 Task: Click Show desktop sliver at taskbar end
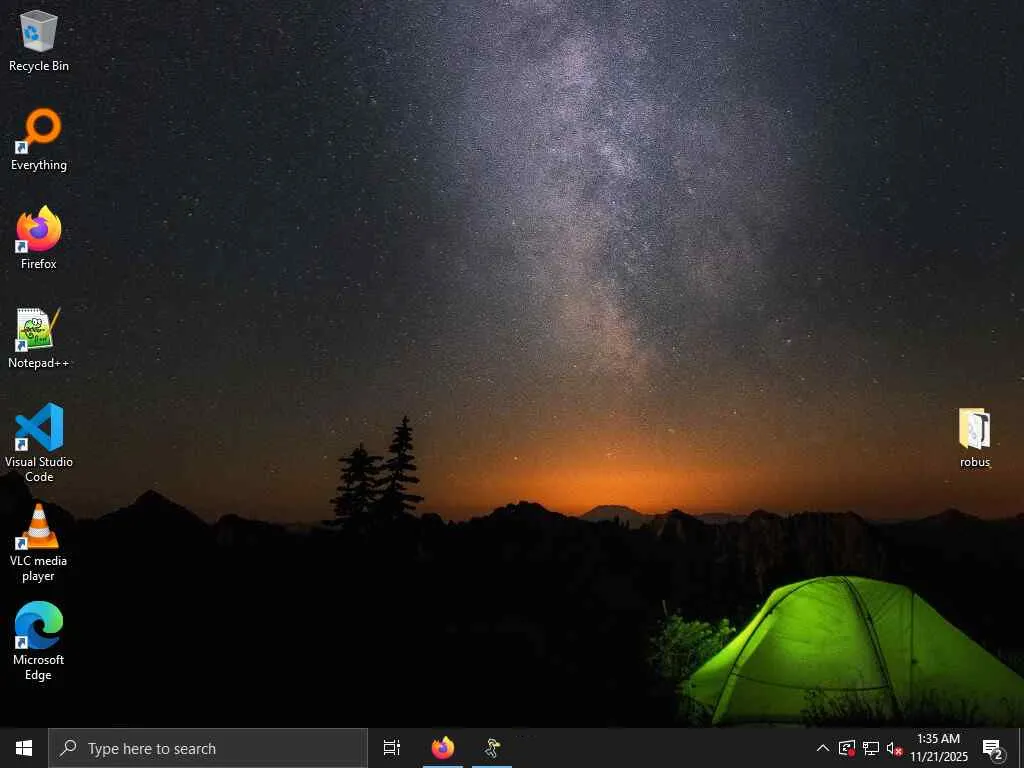[x=1021, y=748]
